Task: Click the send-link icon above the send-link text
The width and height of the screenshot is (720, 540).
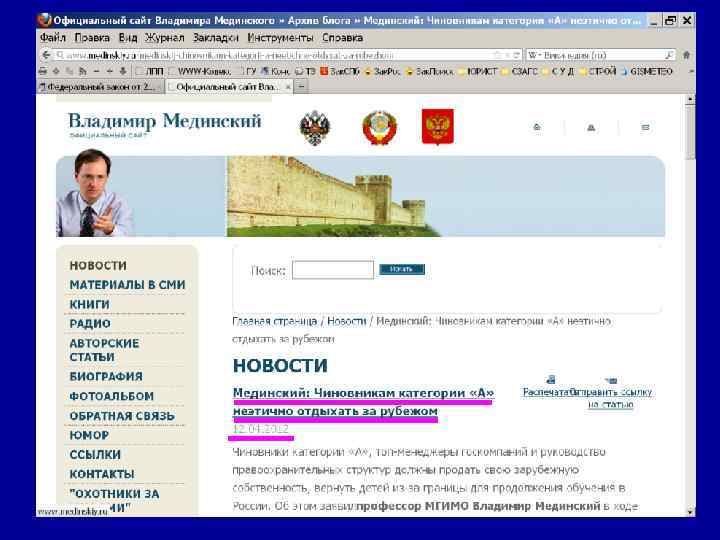Action: coord(611,380)
